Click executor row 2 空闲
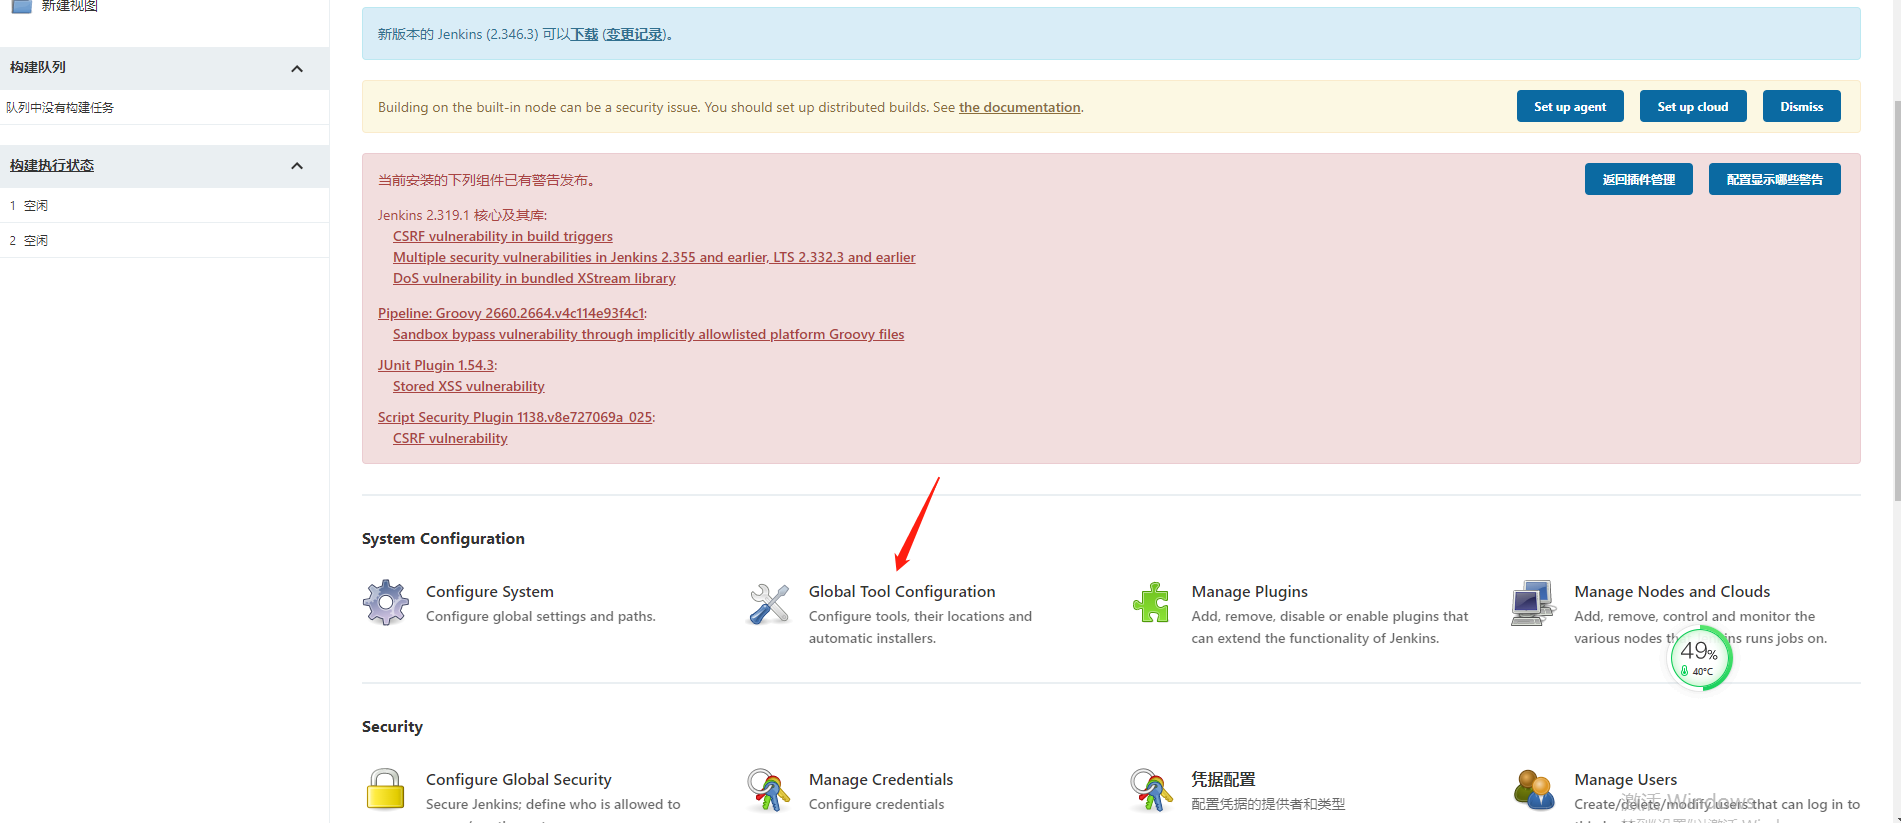 pos(164,240)
